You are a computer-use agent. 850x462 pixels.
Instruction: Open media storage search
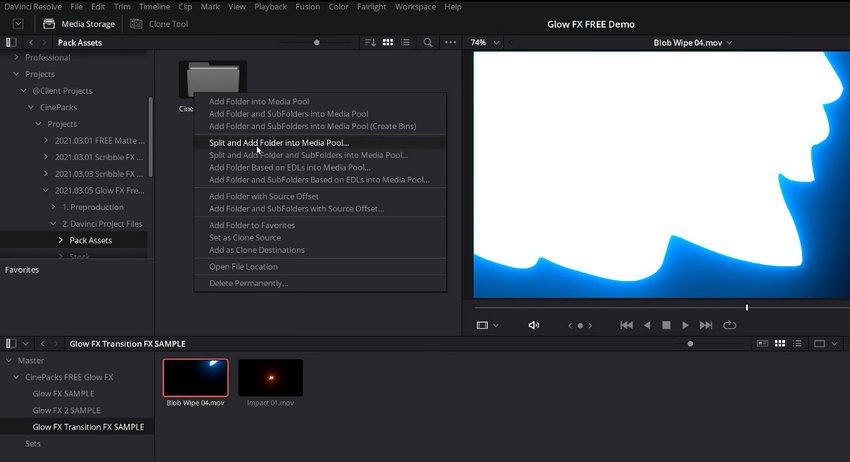click(428, 42)
